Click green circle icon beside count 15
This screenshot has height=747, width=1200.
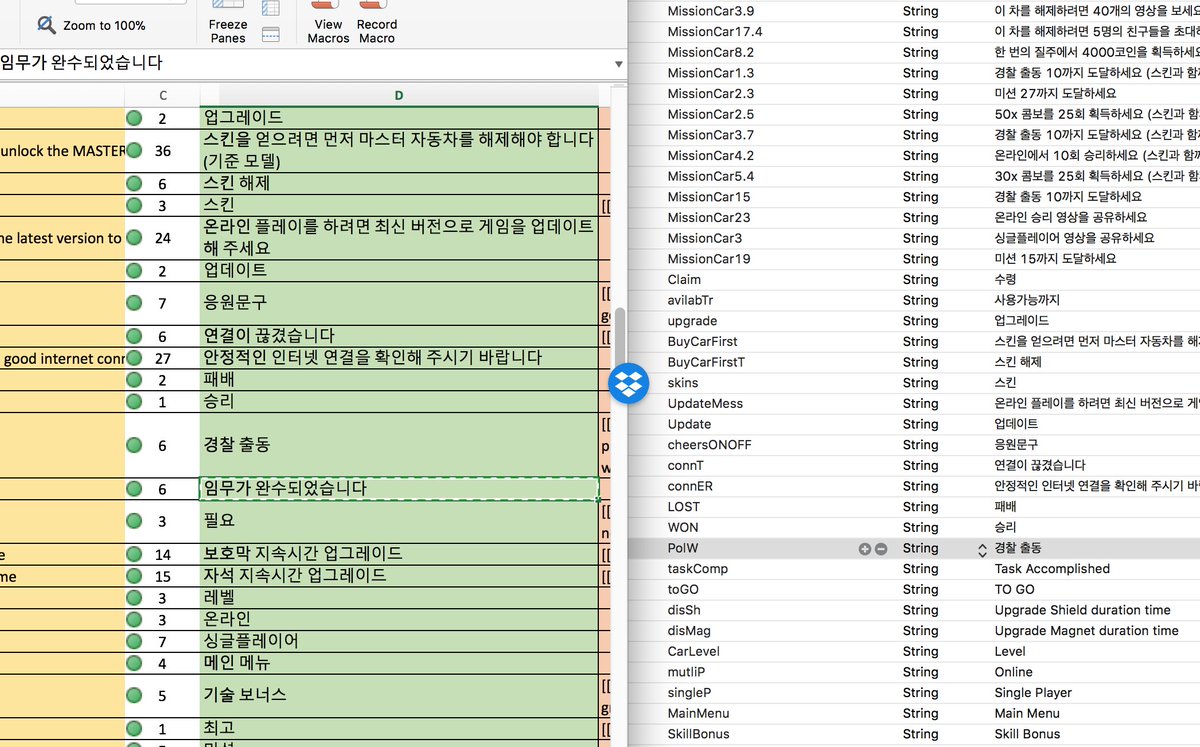134,576
